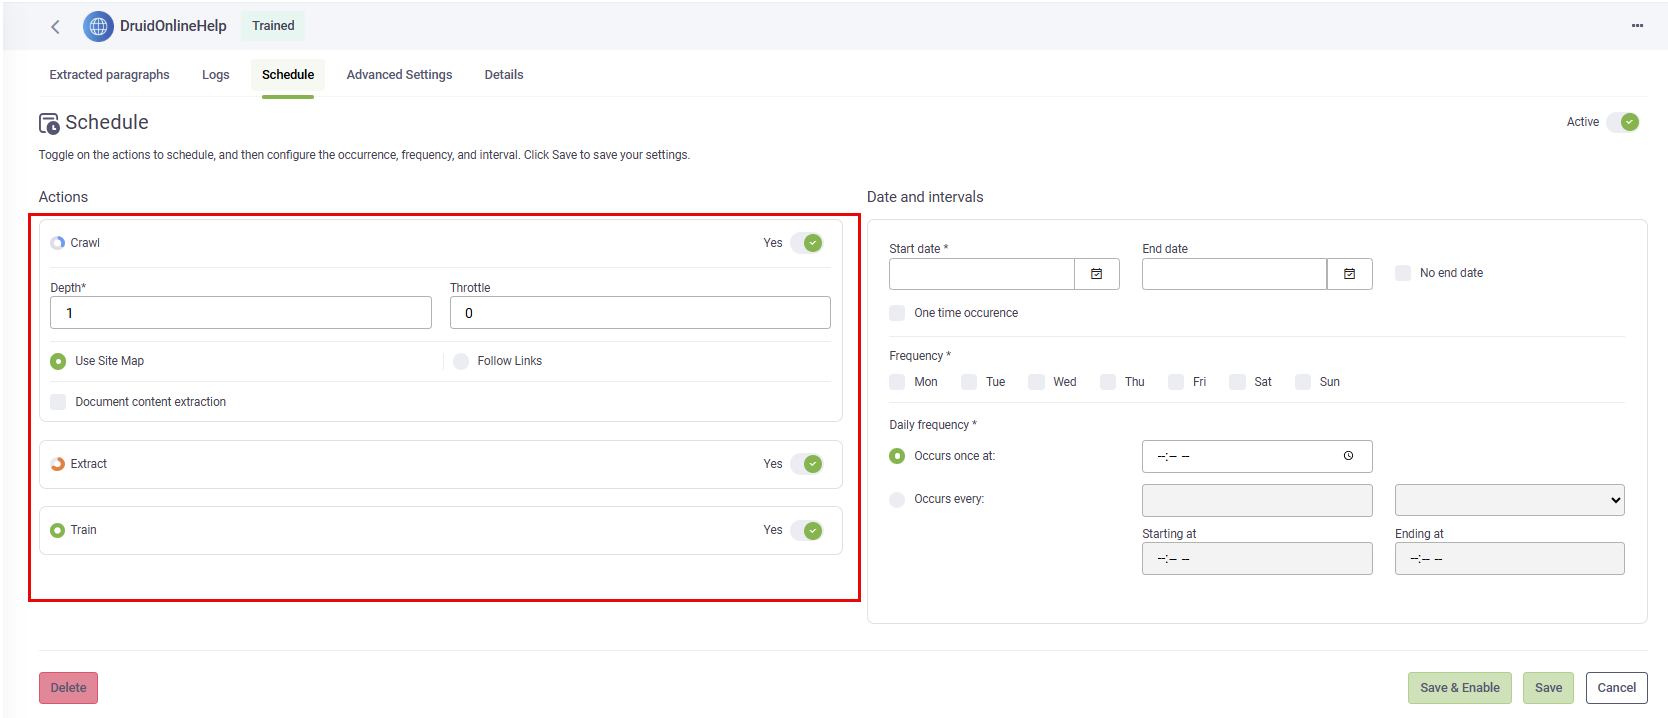Viewport: 1668px width, 718px height.
Task: Click the back arrow icon
Action: pos(55,27)
